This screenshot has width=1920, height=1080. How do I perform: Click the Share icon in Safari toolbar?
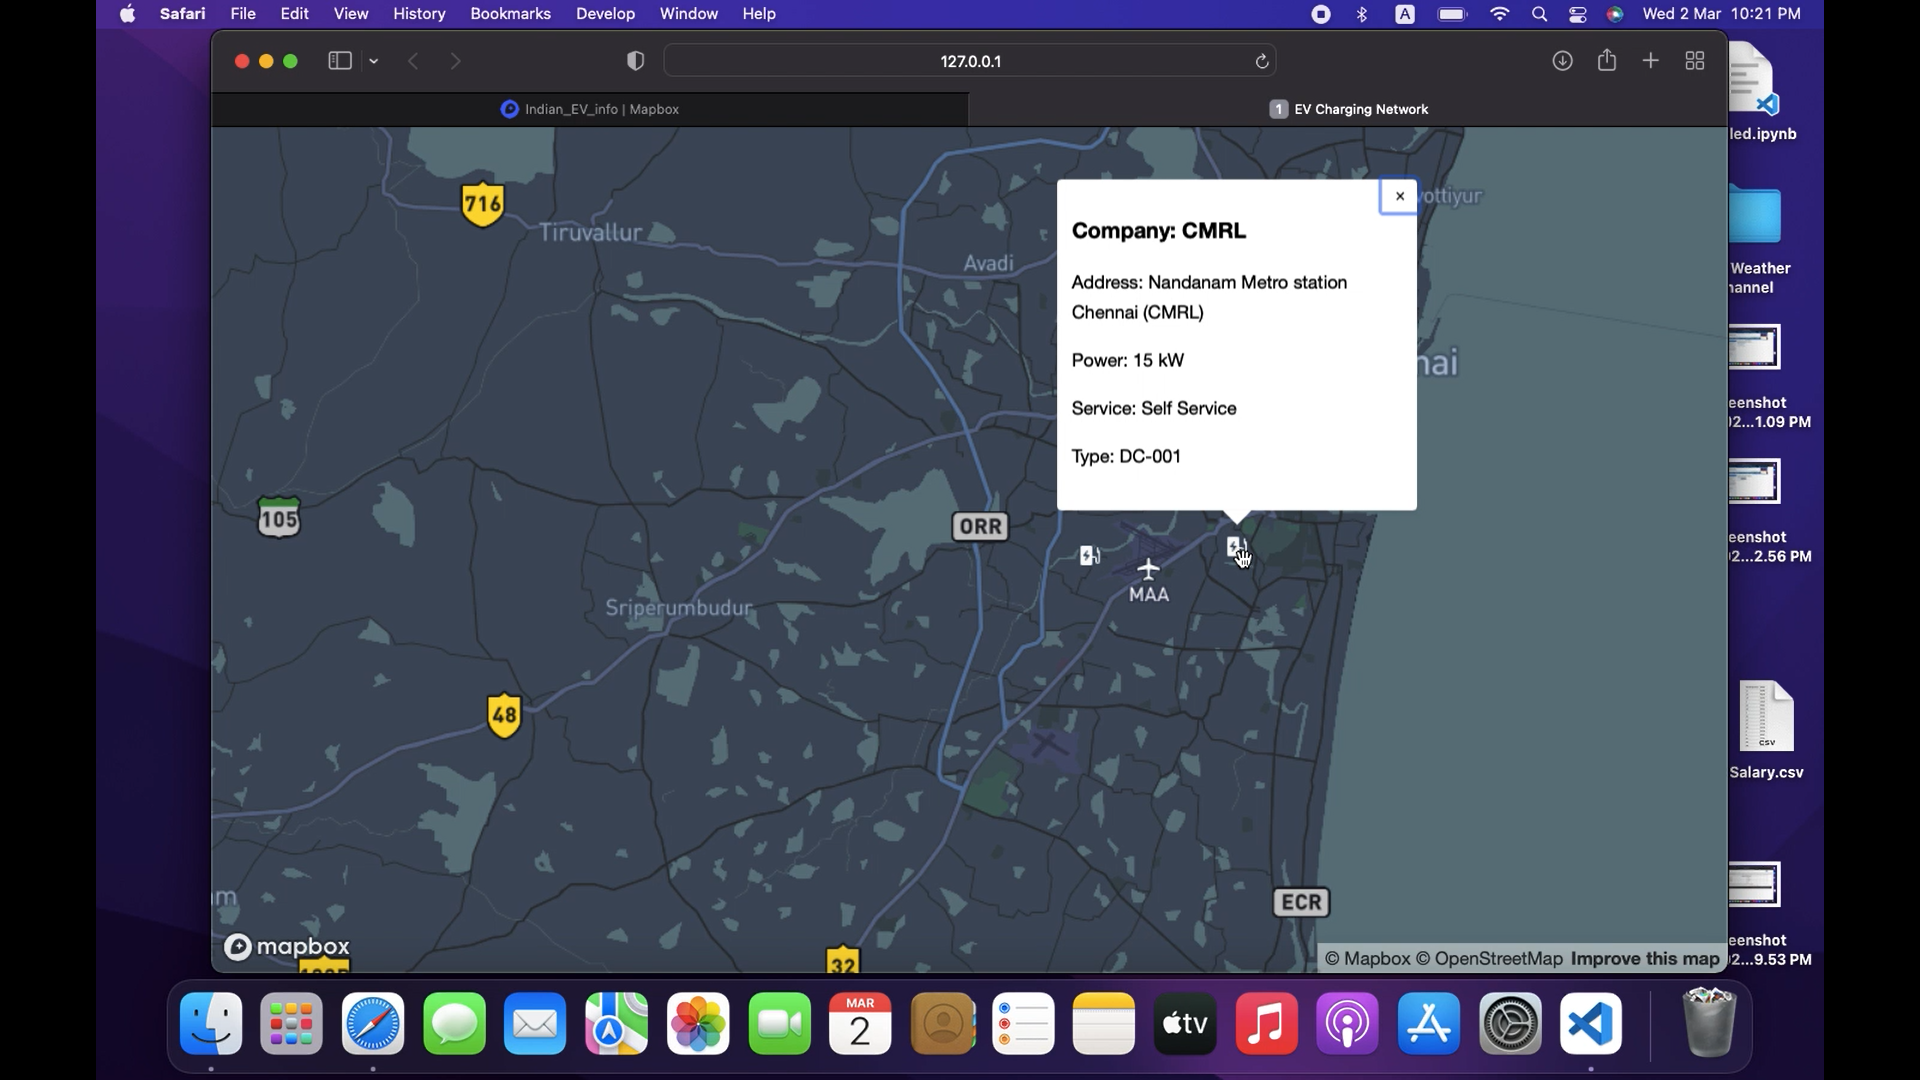tap(1607, 61)
